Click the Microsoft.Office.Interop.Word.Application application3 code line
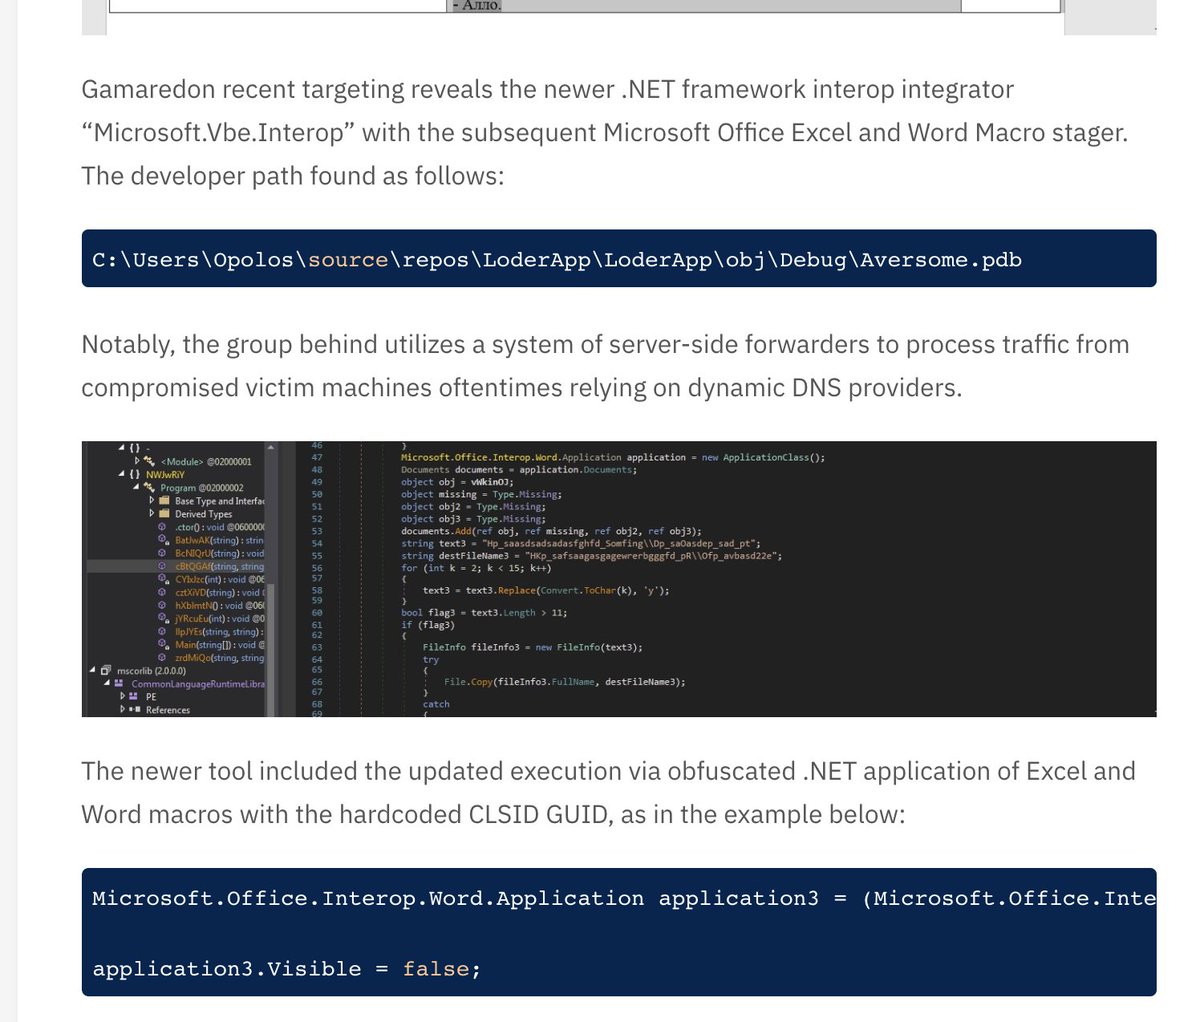This screenshot has height=1022, width=1200. (x=624, y=898)
